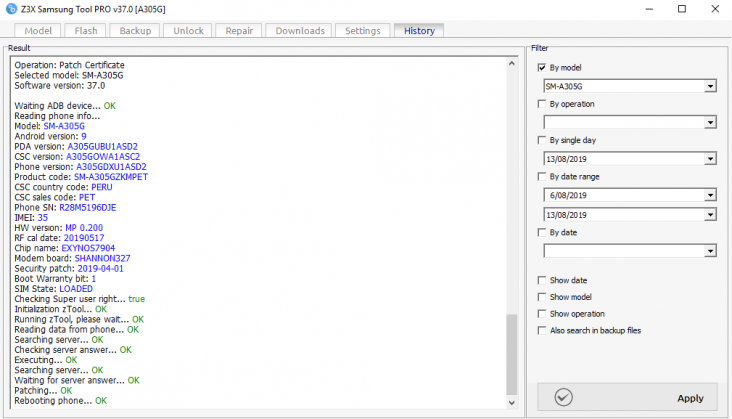Click the CSC version A305GOWA1ASC2 value

coord(103,157)
